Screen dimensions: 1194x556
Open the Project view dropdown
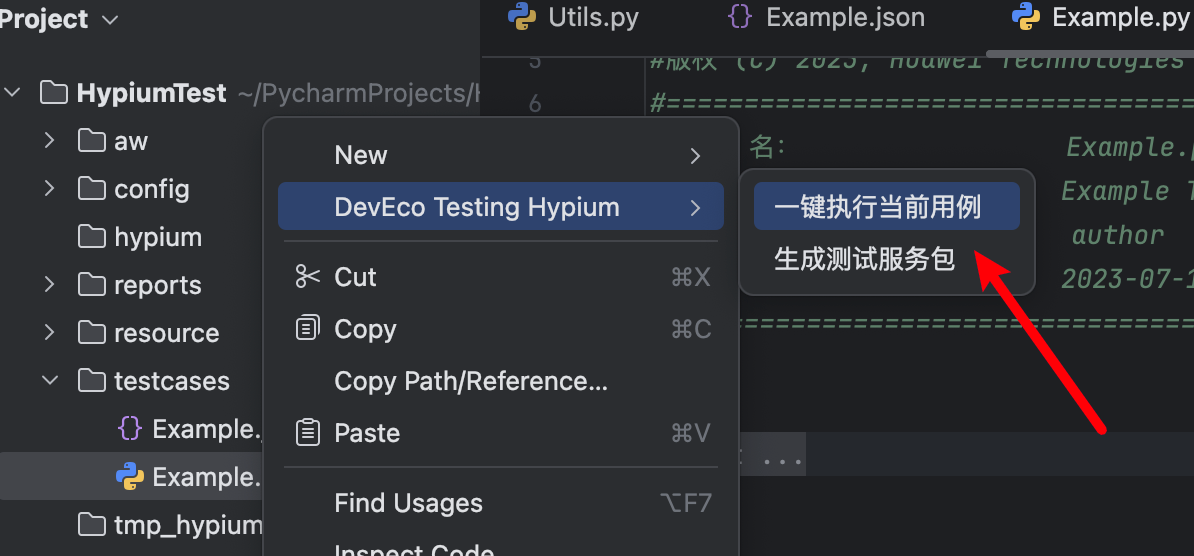point(110,20)
